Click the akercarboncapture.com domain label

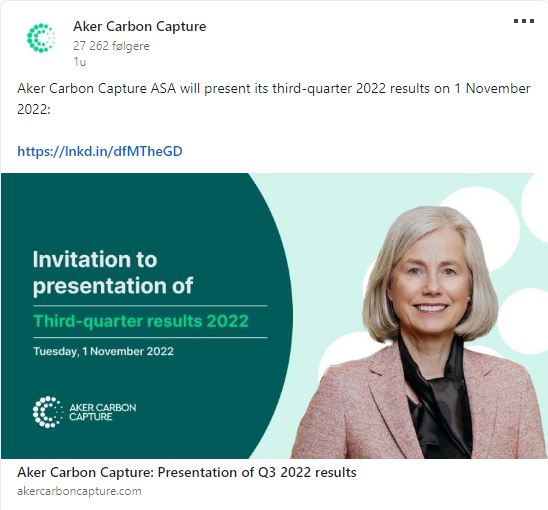point(79,491)
